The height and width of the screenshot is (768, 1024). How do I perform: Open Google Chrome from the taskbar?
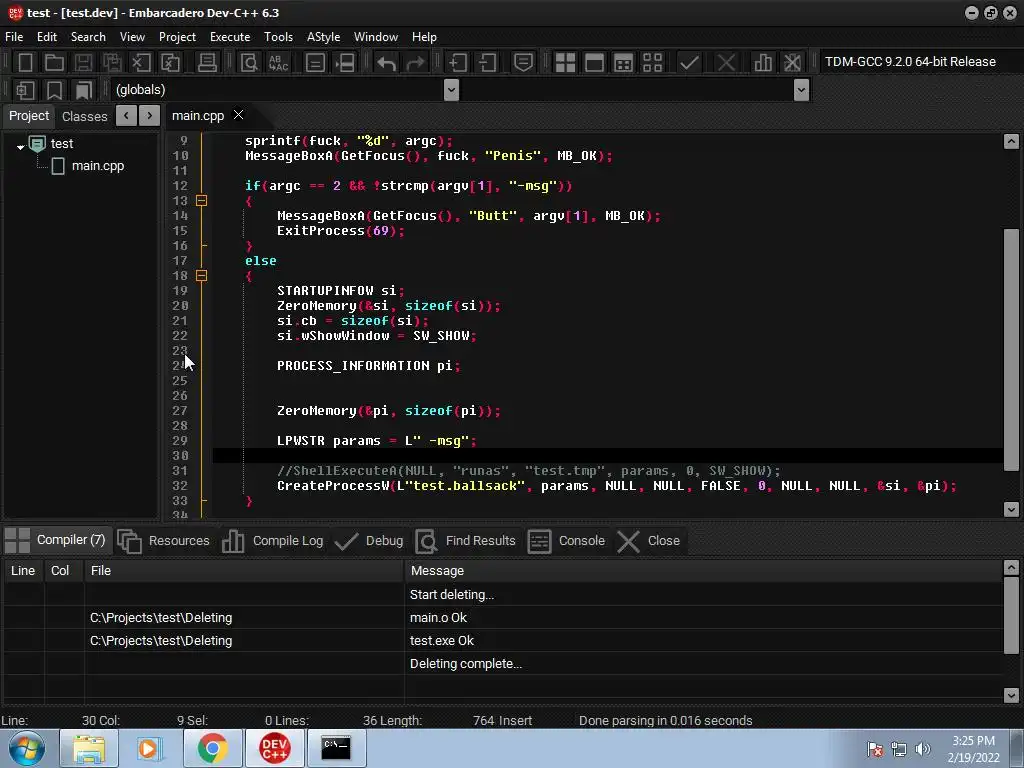(212, 748)
